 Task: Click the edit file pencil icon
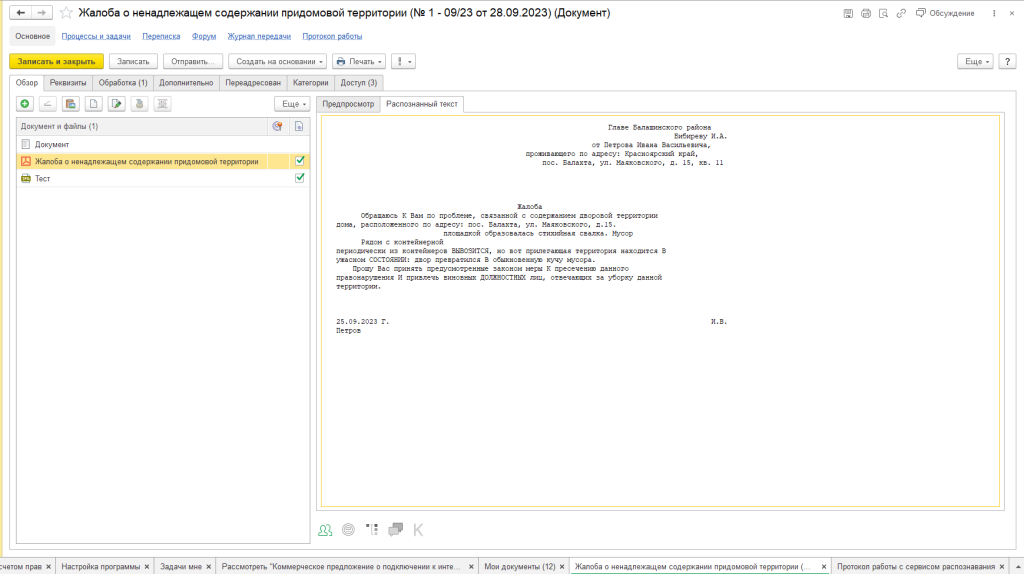[117, 103]
